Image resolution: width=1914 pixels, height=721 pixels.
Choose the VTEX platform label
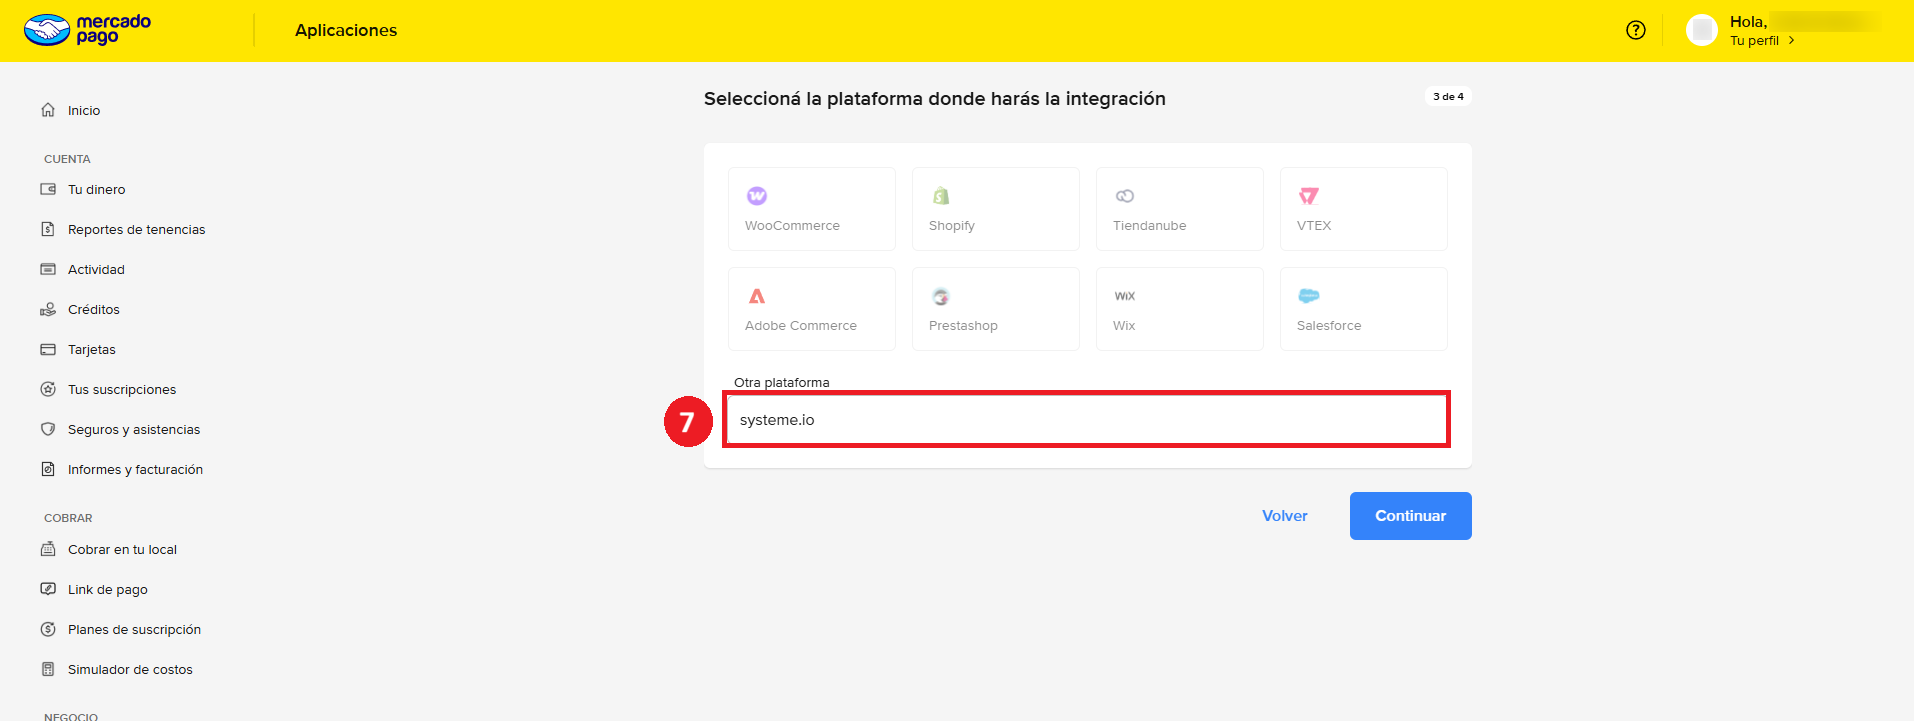[1314, 226]
